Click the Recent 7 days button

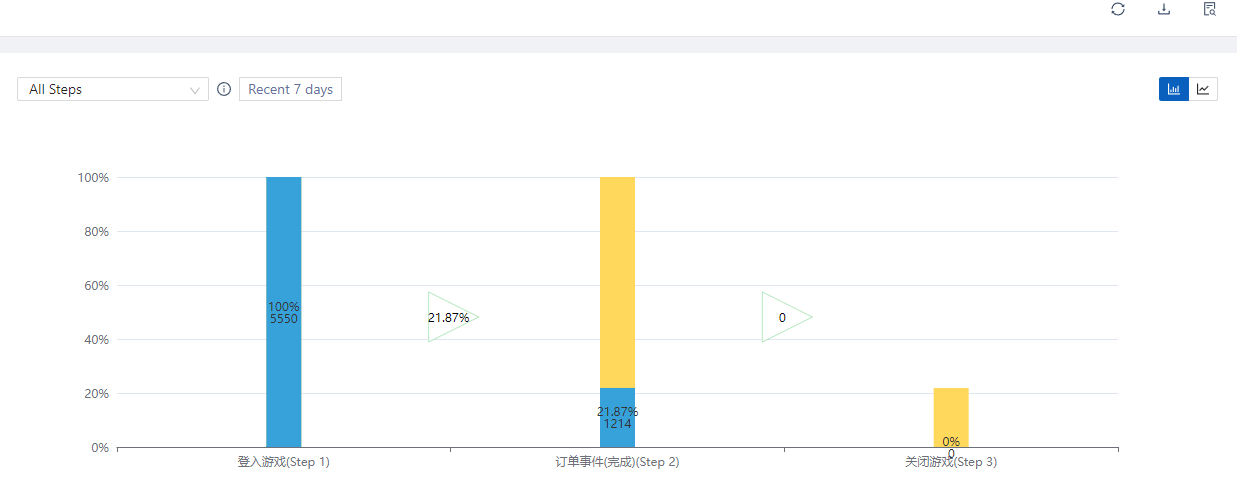290,89
